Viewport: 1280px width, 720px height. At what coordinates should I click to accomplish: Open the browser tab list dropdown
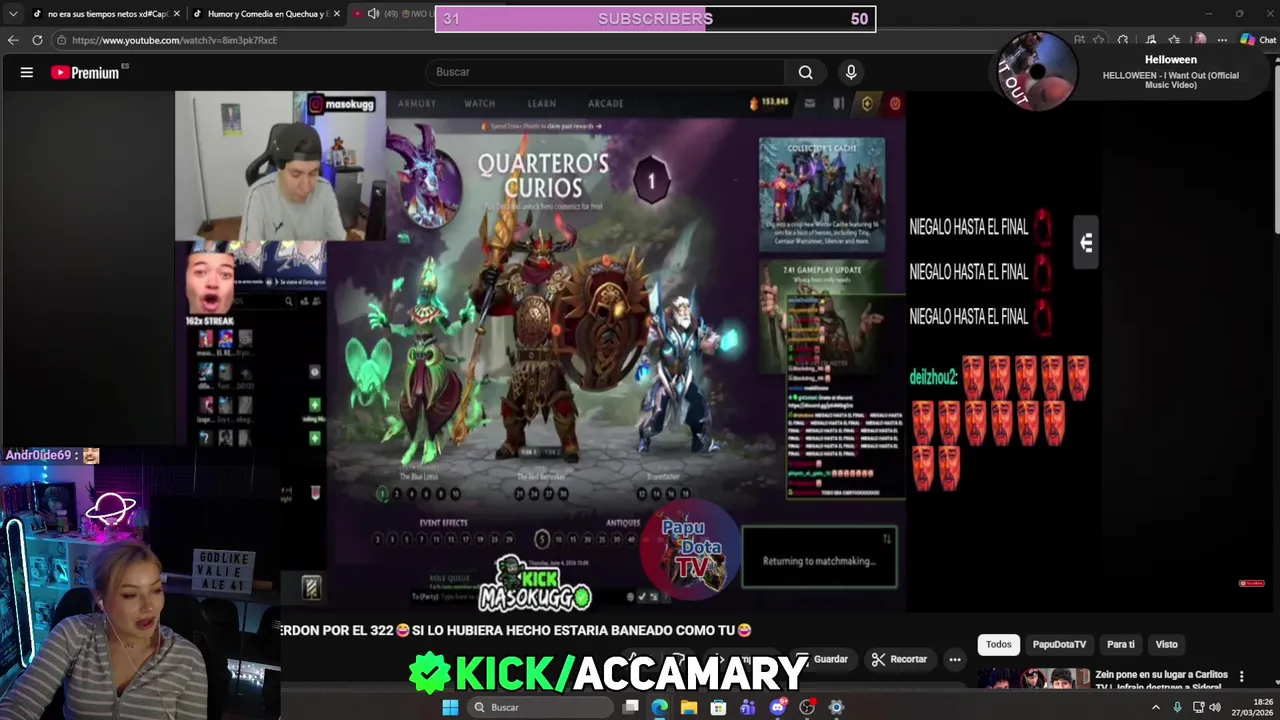point(12,14)
